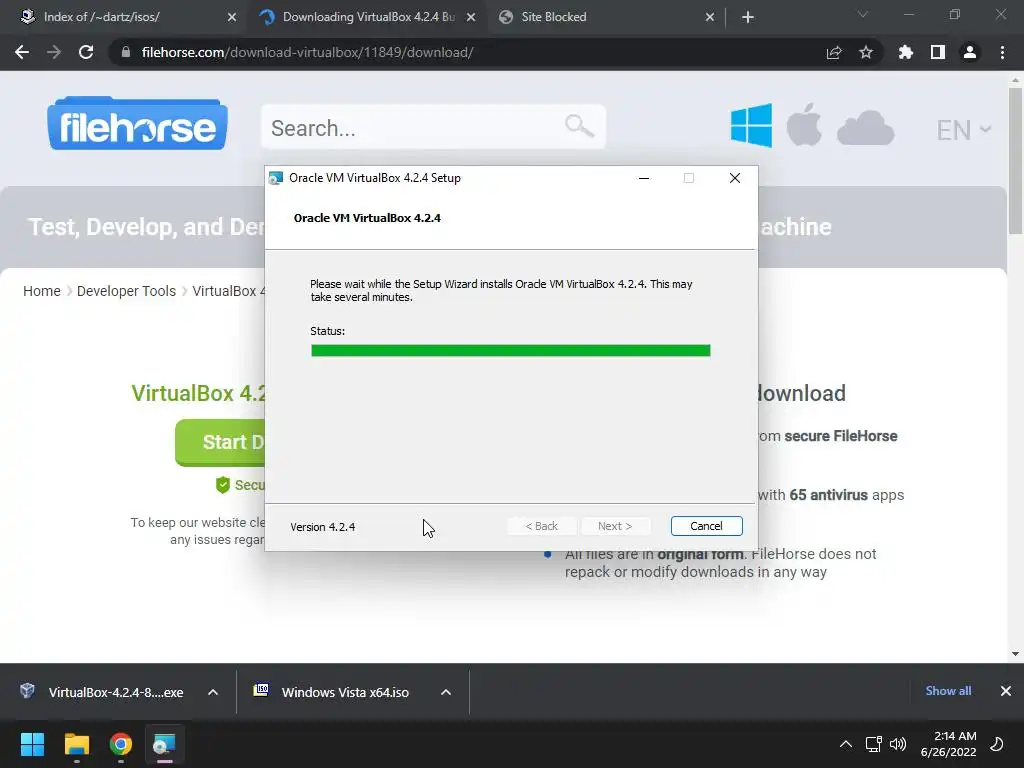The height and width of the screenshot is (768, 1024).
Task: Click VirtualBox installer taskbar icon
Action: coord(164,744)
